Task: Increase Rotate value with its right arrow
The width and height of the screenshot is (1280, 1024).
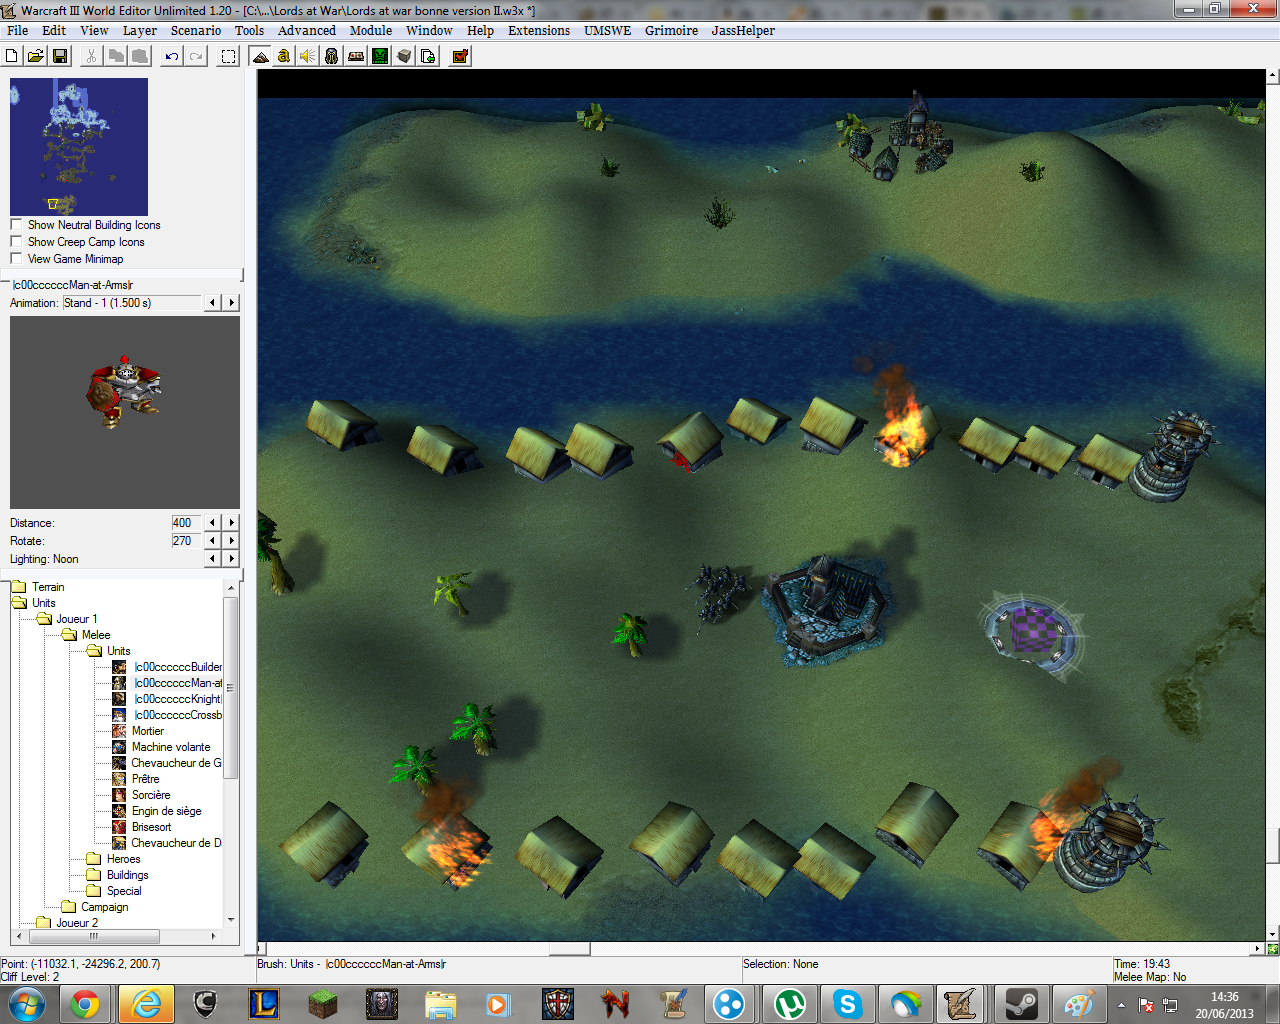Action: point(232,541)
